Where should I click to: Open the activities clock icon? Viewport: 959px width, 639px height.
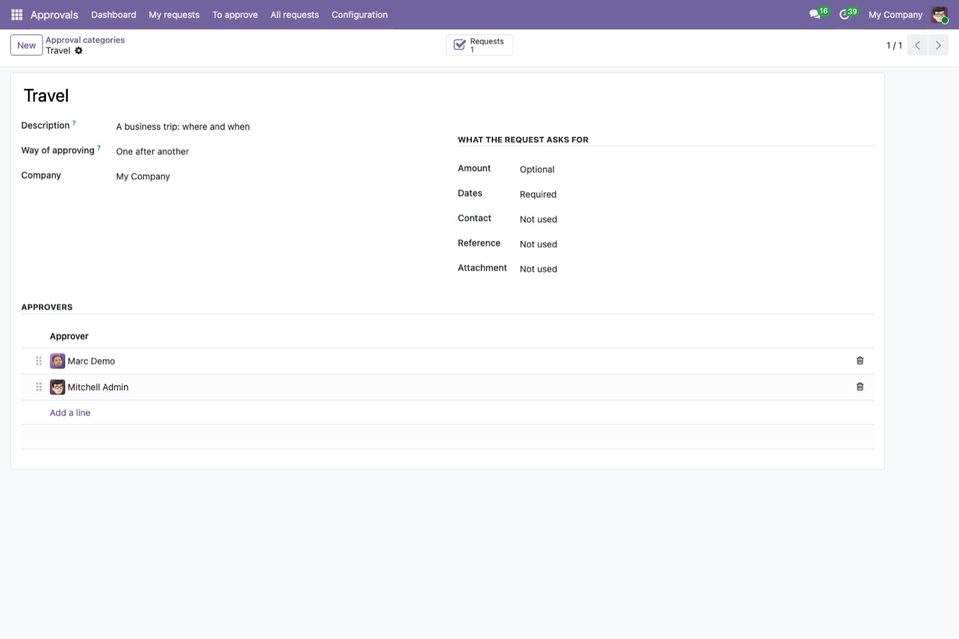[844, 14]
